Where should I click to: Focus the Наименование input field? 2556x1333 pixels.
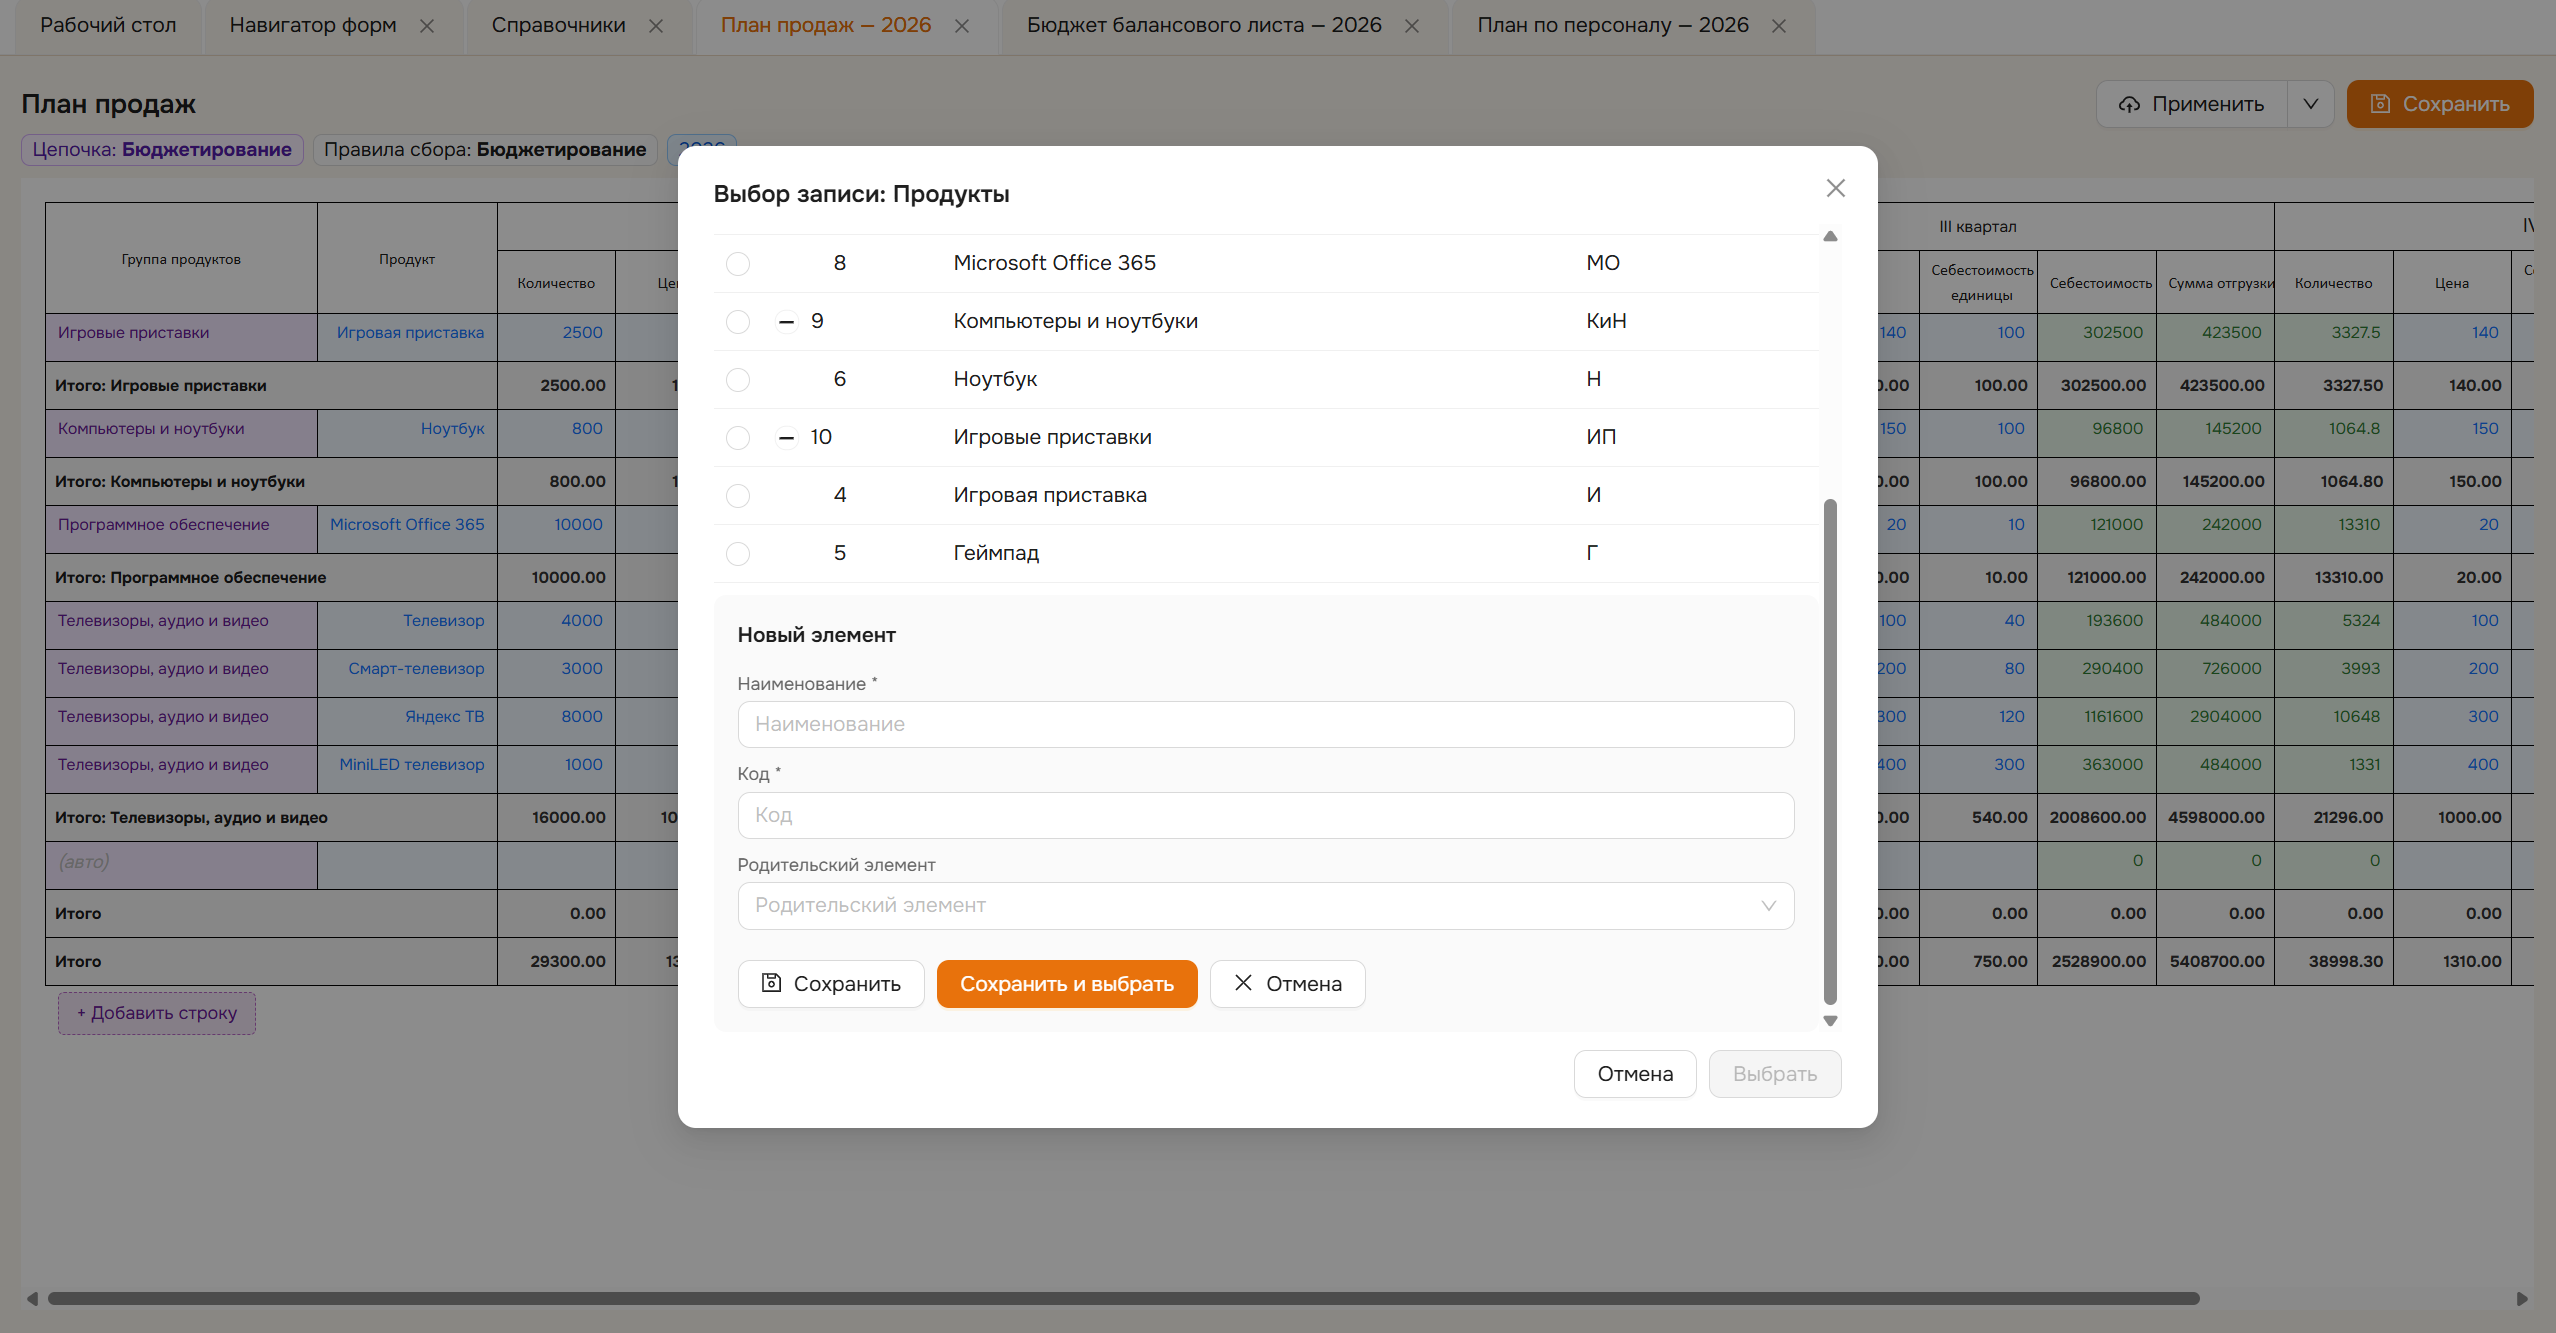(x=1265, y=725)
